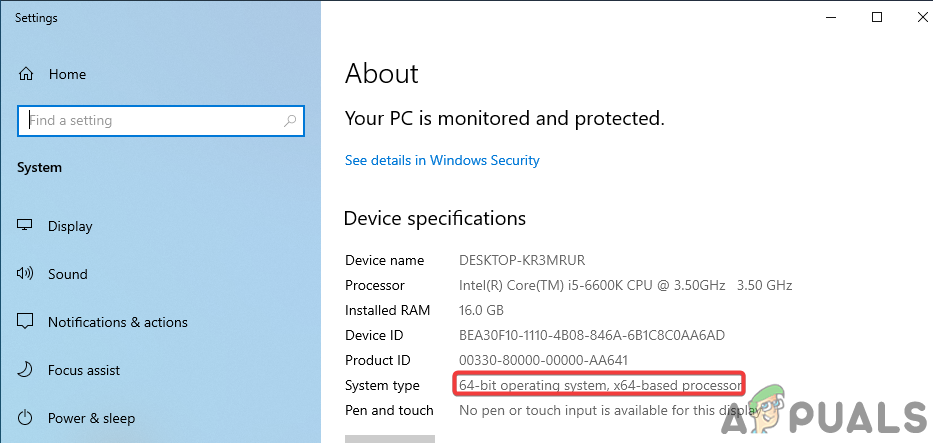Click the device name DESKTOP-KR3MRUR
The image size is (933, 443).
pos(522,260)
